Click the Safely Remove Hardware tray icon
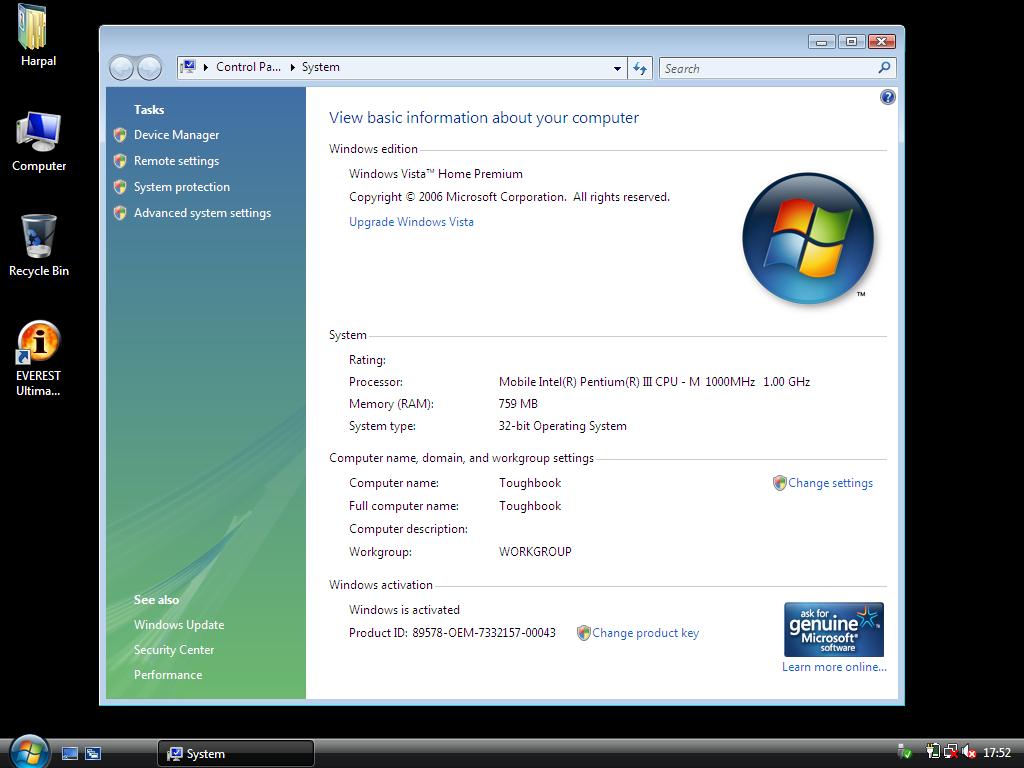This screenshot has height=768, width=1024. coord(904,752)
